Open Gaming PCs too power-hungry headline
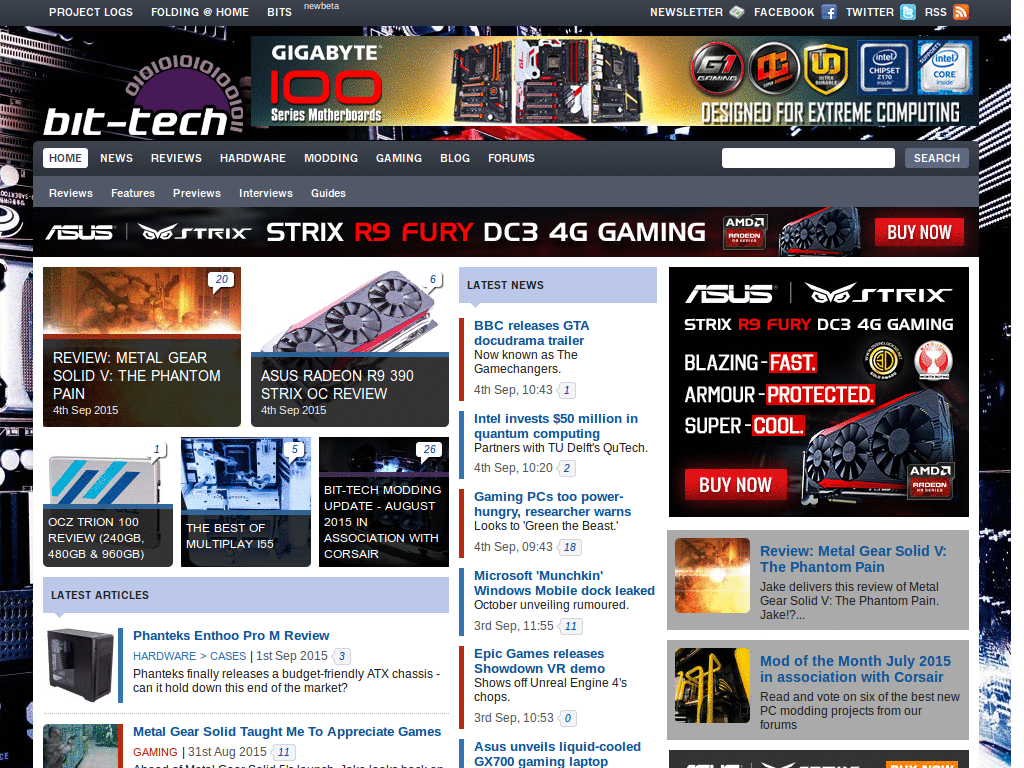This screenshot has width=1024, height=768. 552,504
